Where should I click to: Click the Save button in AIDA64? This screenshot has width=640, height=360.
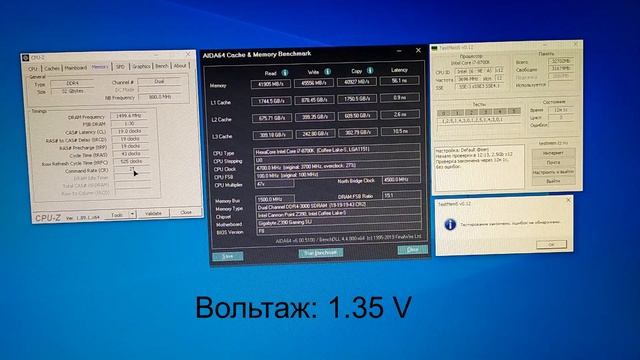(x=228, y=256)
